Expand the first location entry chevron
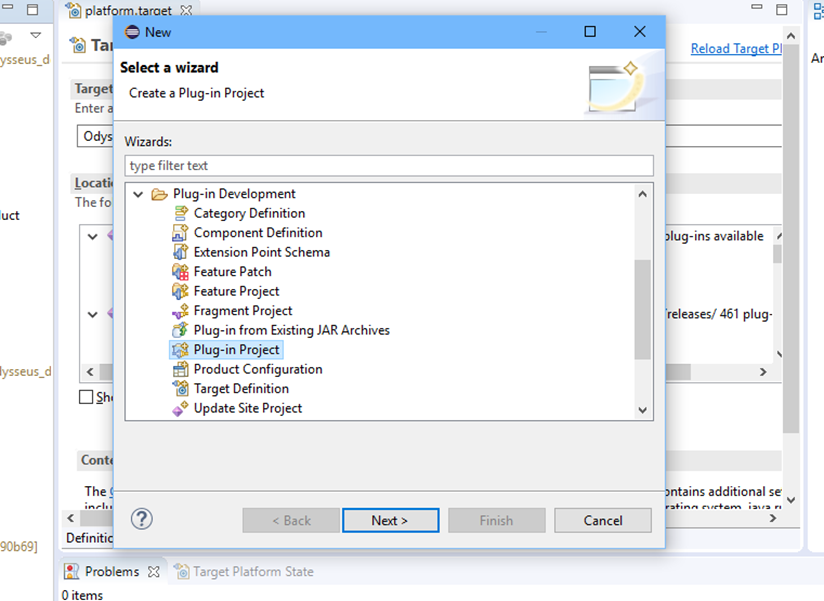The width and height of the screenshot is (824, 601). 91,236
